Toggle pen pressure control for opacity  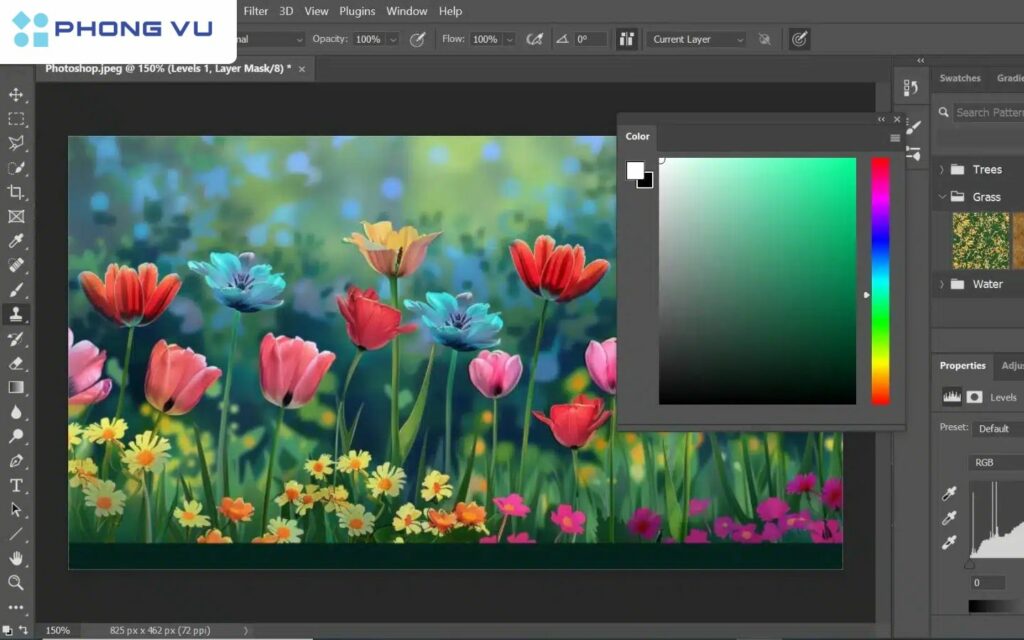coord(416,39)
